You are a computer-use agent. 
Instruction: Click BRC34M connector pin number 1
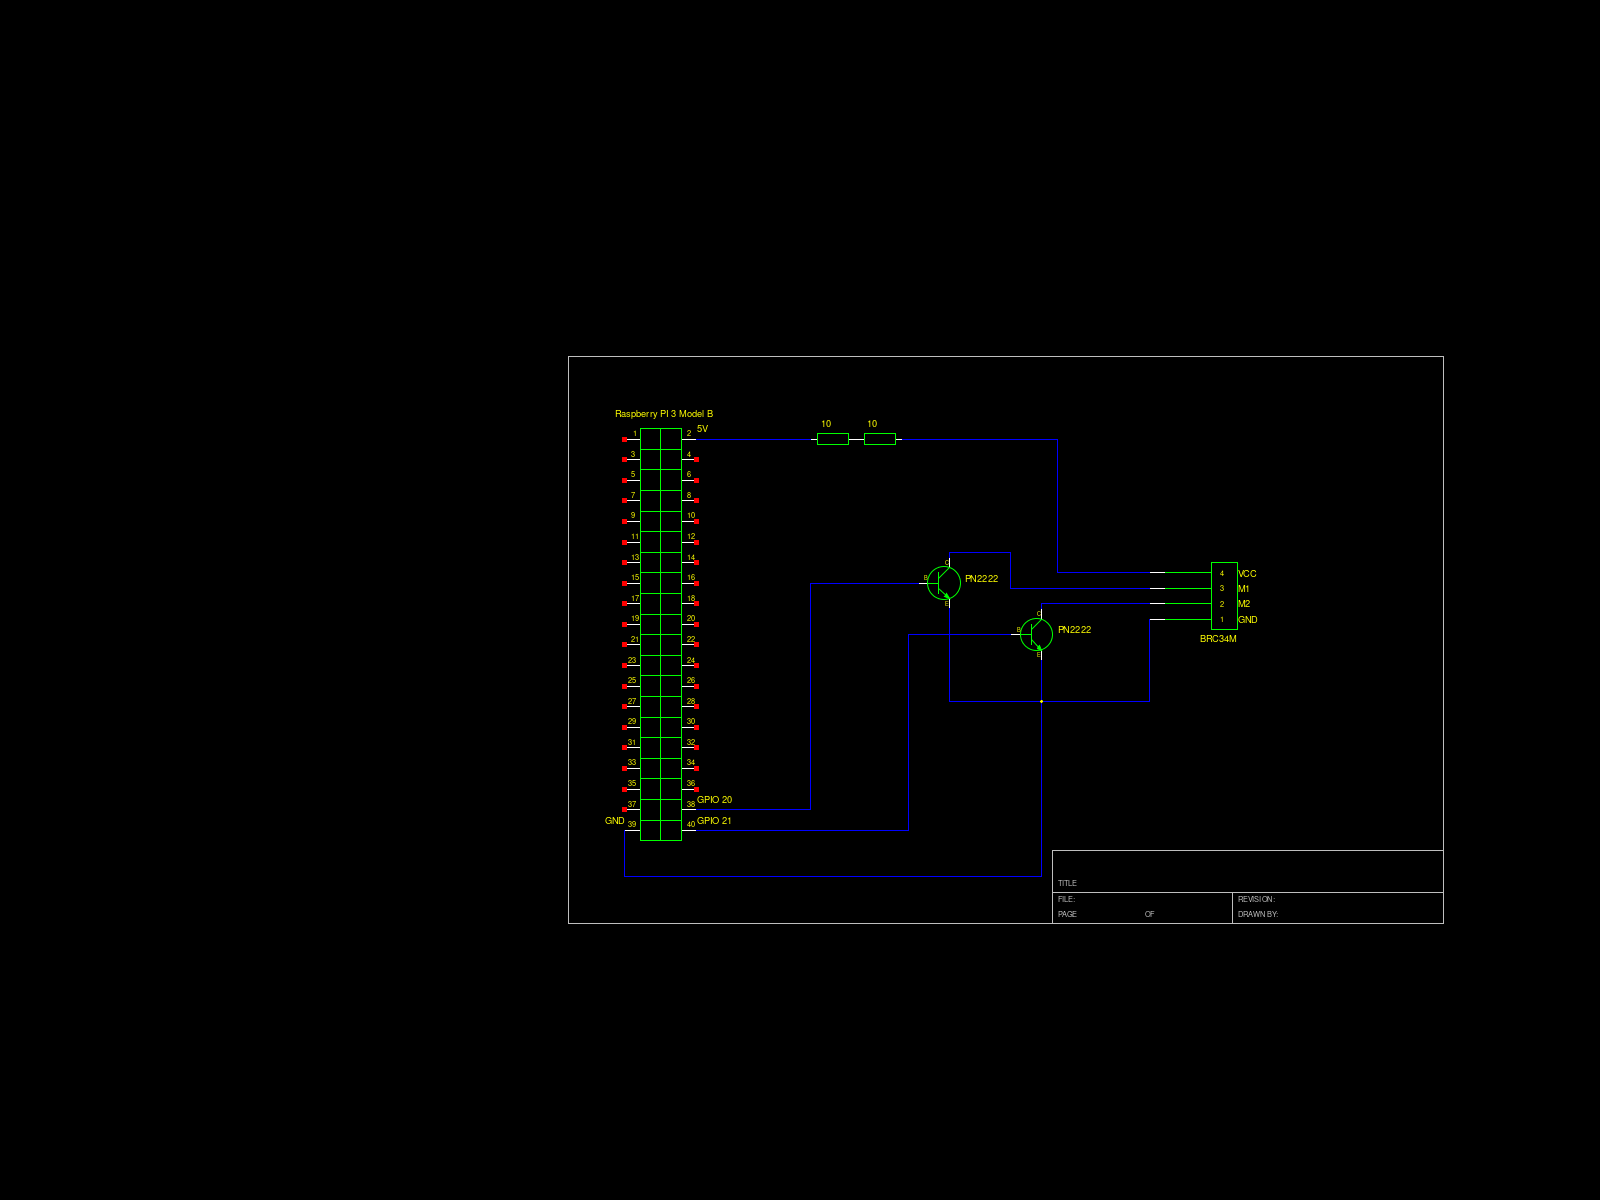click(x=1221, y=620)
